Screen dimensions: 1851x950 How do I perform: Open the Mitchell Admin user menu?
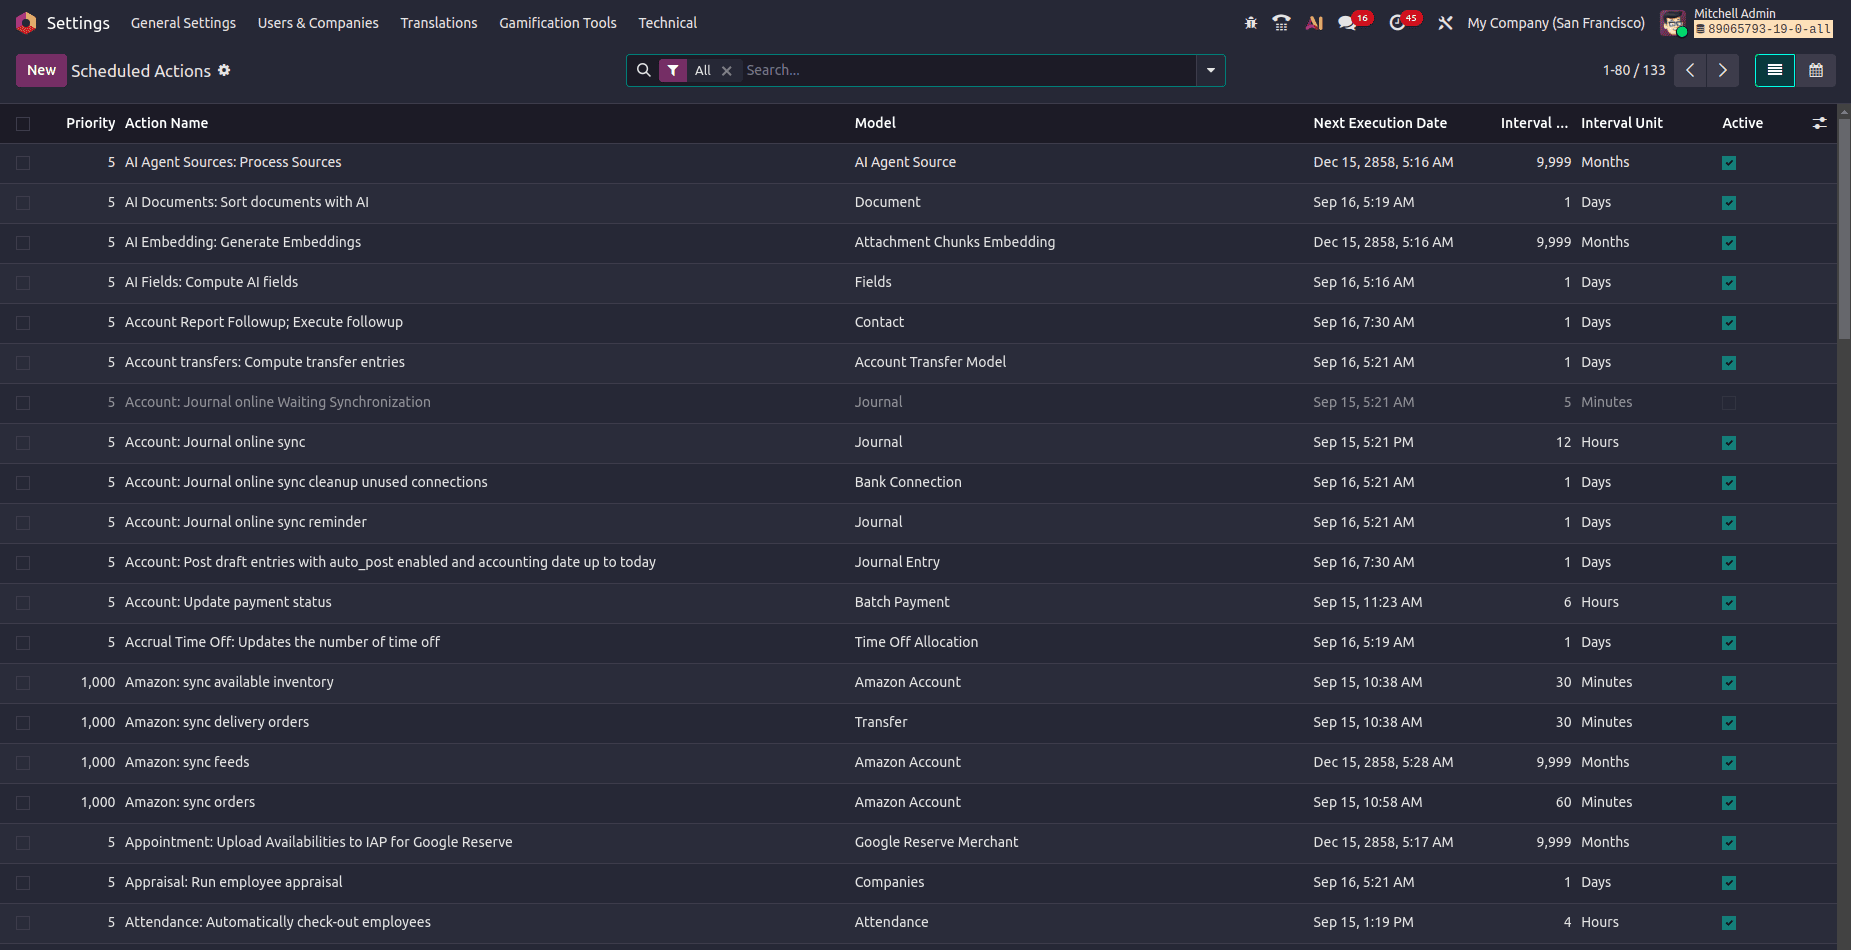pos(1747,22)
